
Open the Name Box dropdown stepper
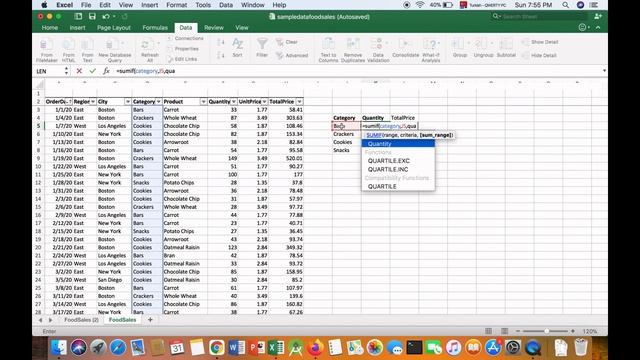point(66,71)
